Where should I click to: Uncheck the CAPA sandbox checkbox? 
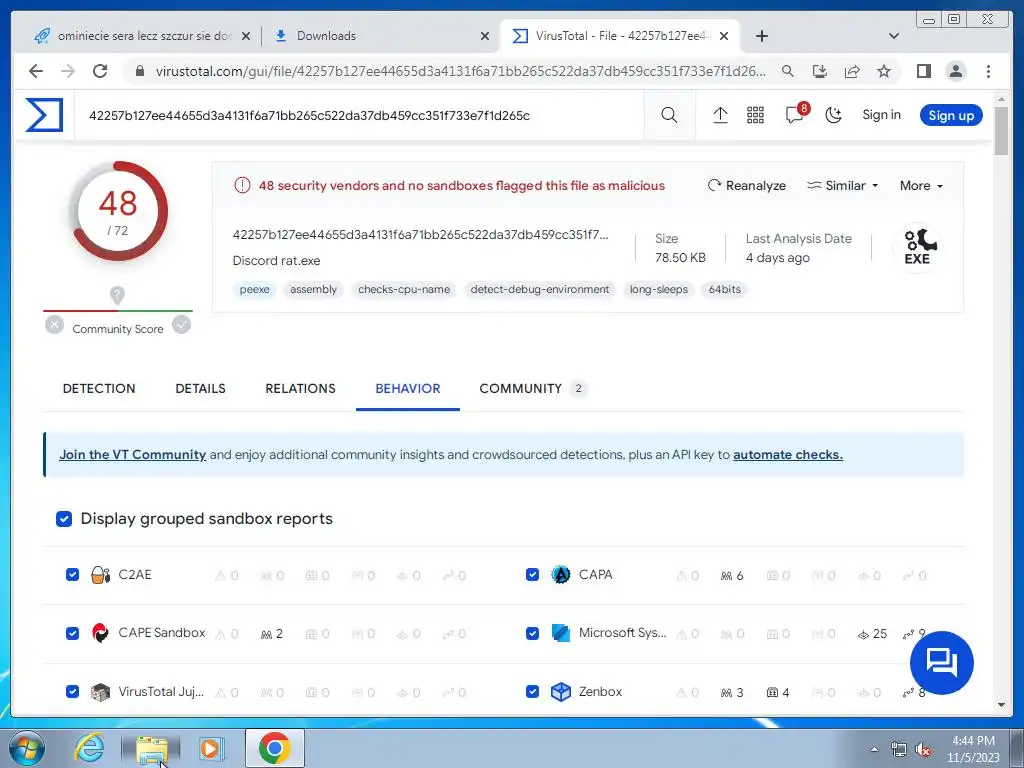pyautogui.click(x=532, y=575)
